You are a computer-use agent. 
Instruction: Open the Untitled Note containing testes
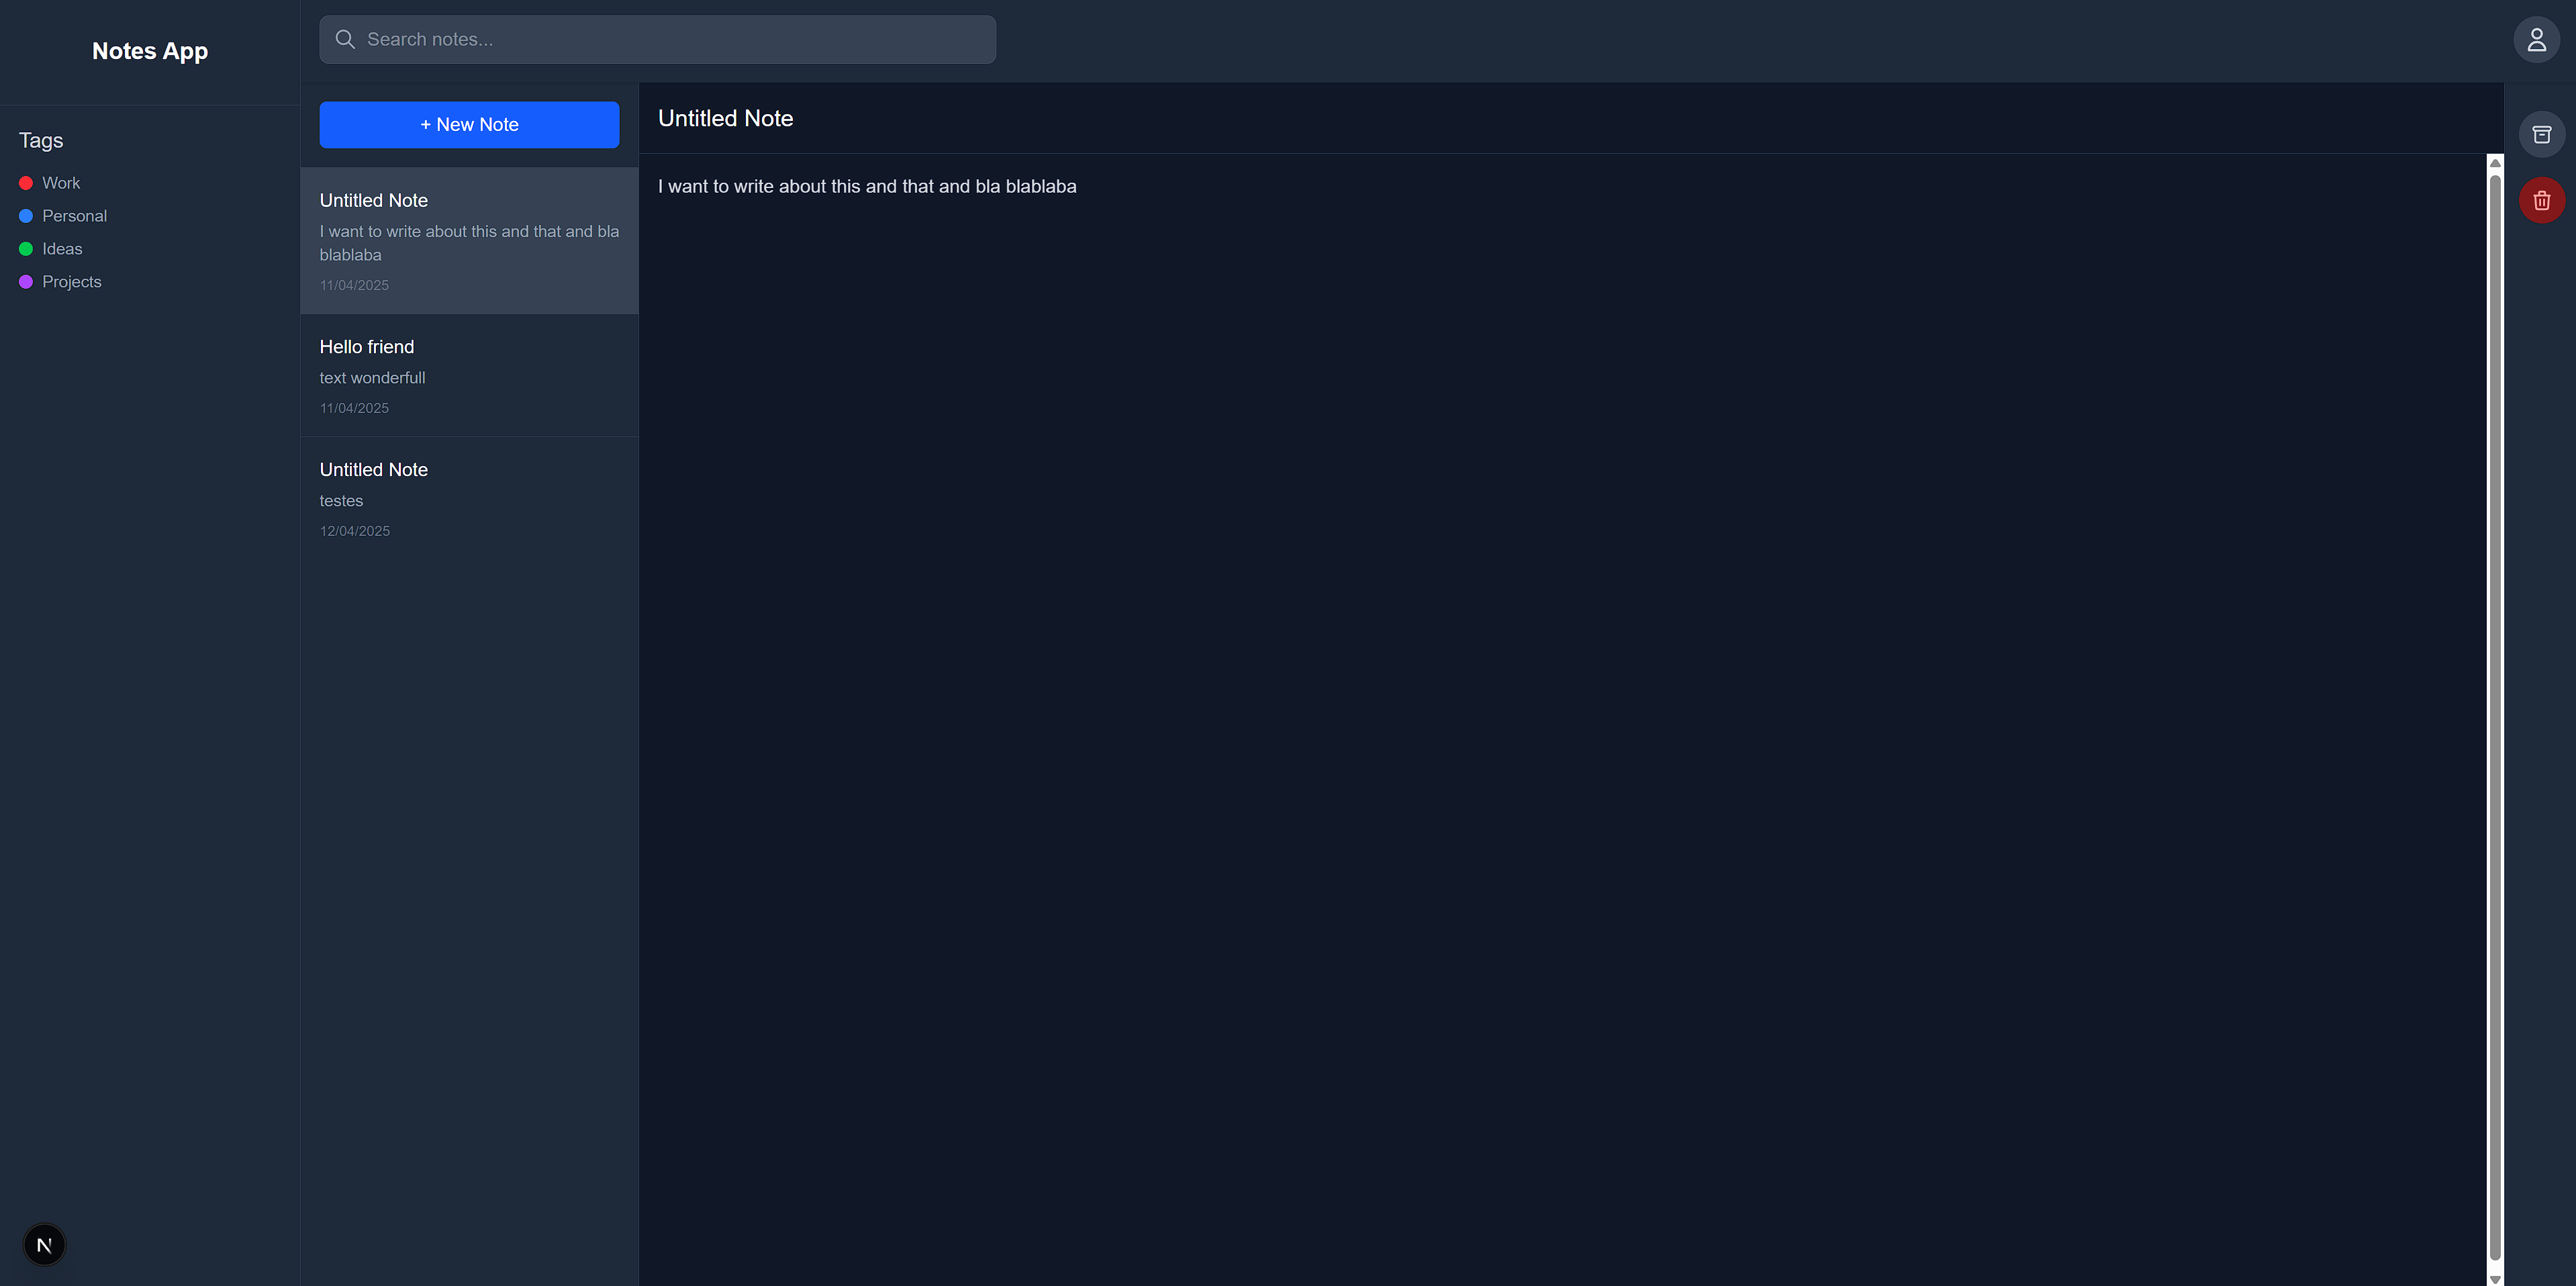coord(469,498)
